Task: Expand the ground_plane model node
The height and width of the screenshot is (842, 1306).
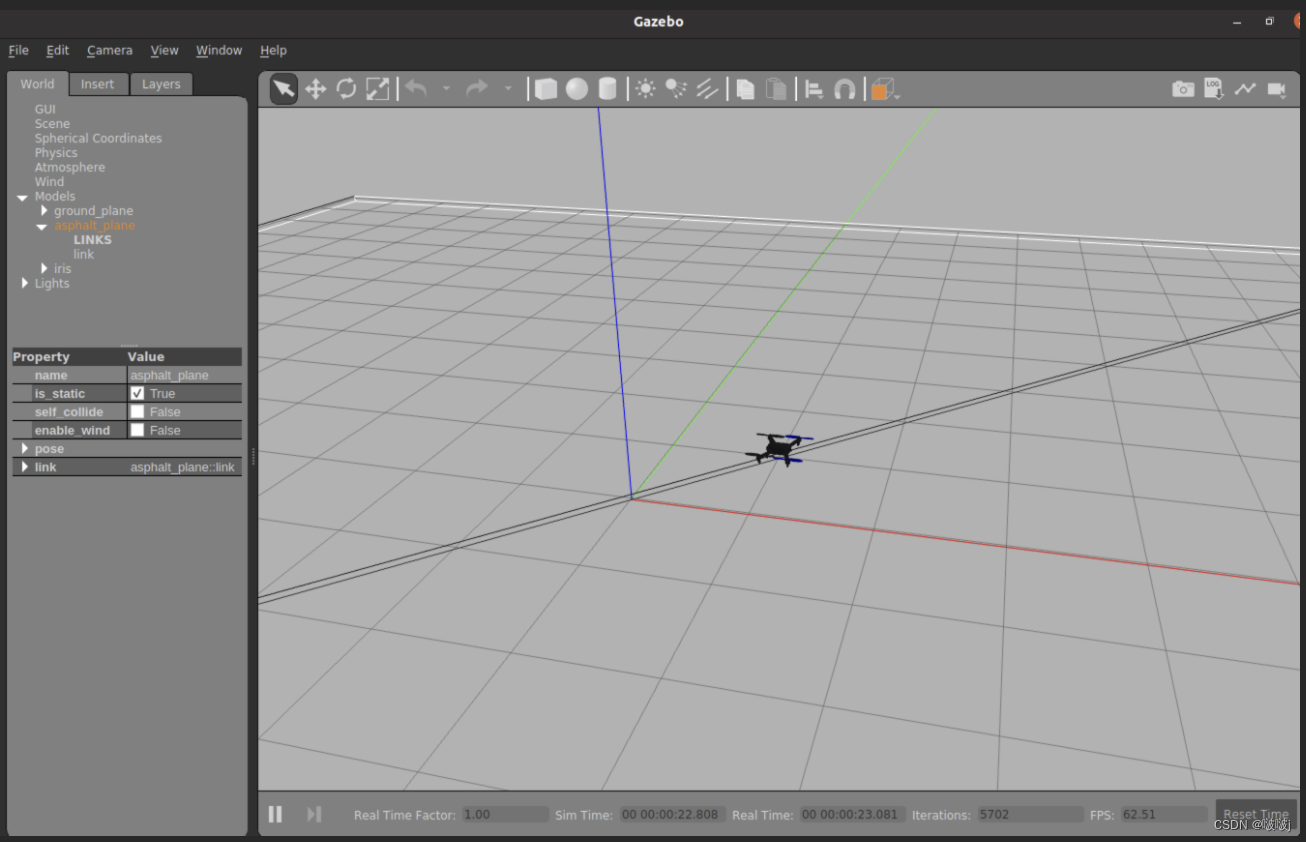Action: coord(44,211)
